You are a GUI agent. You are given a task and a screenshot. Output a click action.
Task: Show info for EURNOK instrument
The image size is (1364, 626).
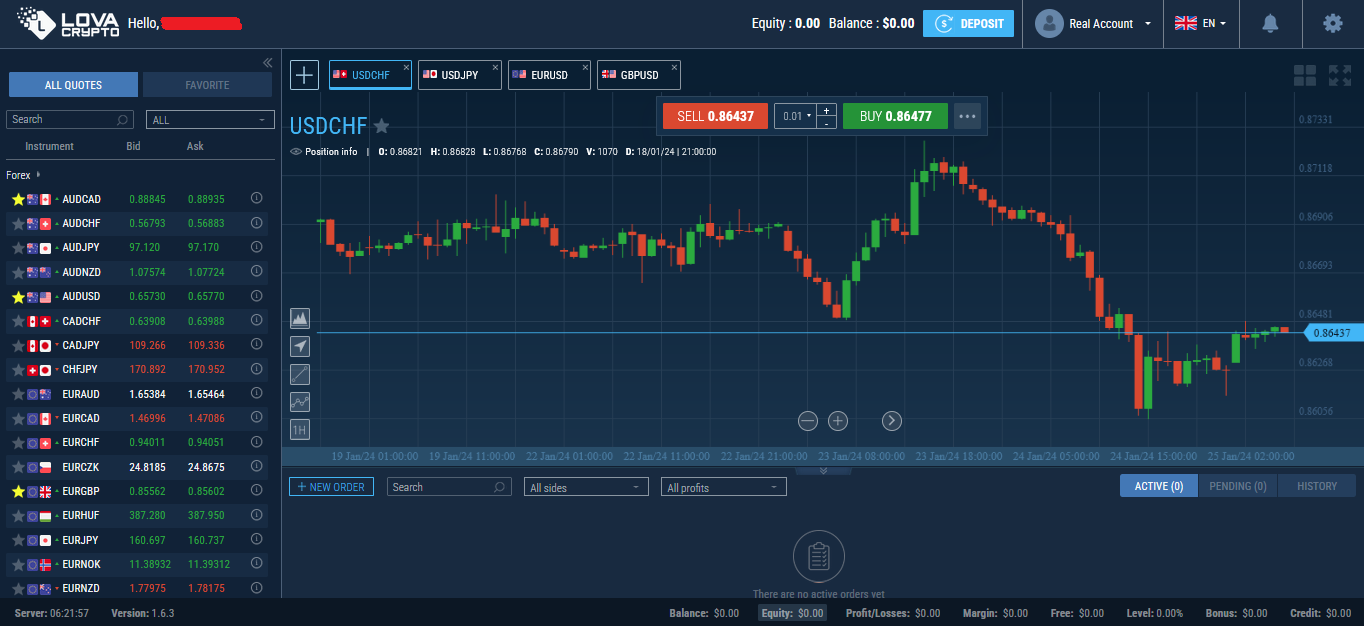tap(256, 564)
